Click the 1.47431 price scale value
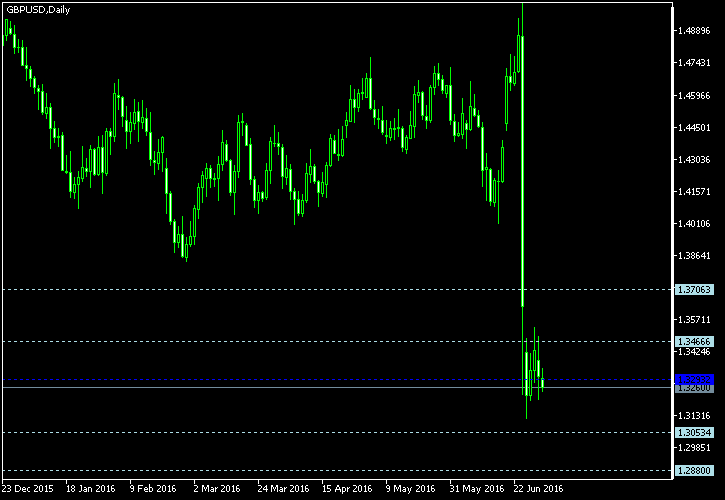 coord(694,63)
